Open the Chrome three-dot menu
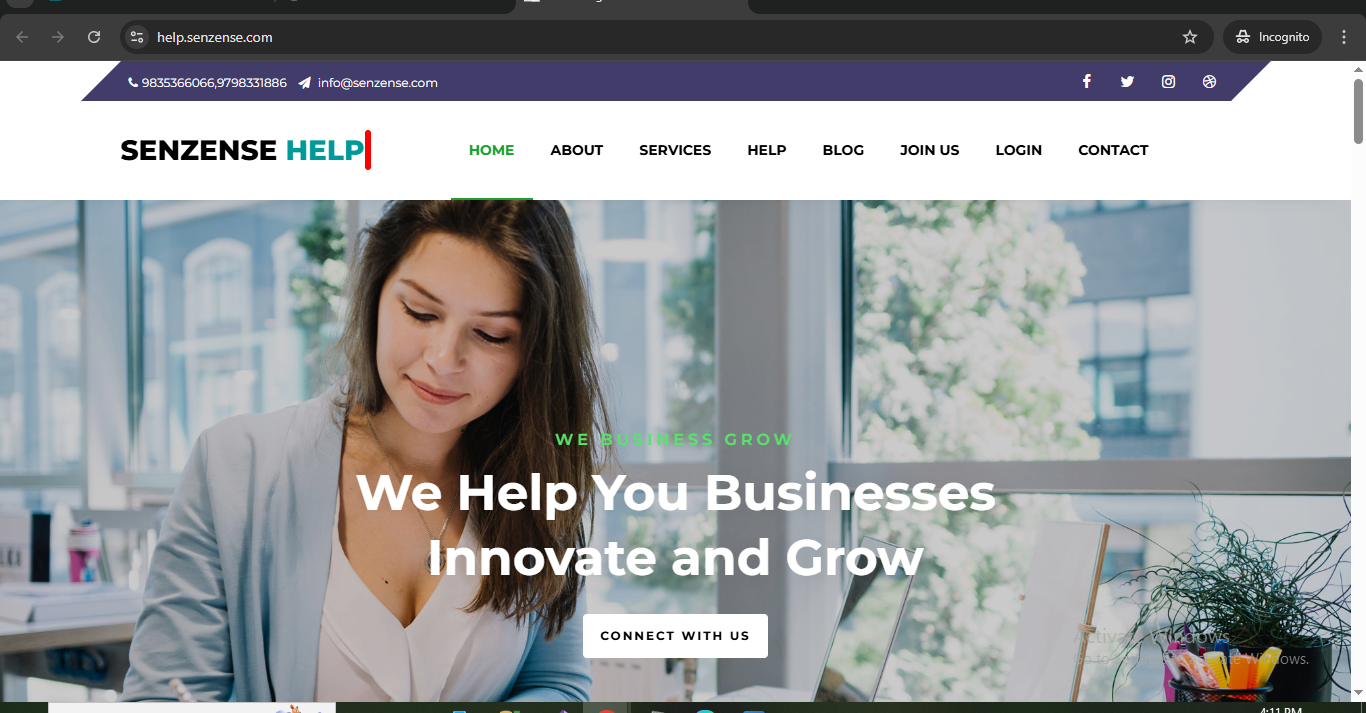The width and height of the screenshot is (1366, 713). coord(1344,37)
